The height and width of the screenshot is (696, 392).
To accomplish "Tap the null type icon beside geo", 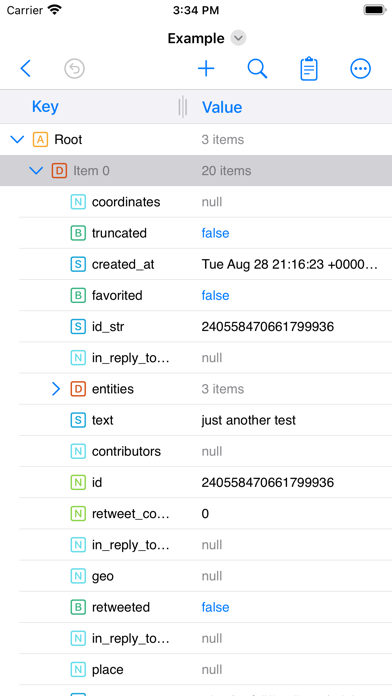I will (x=78, y=576).
